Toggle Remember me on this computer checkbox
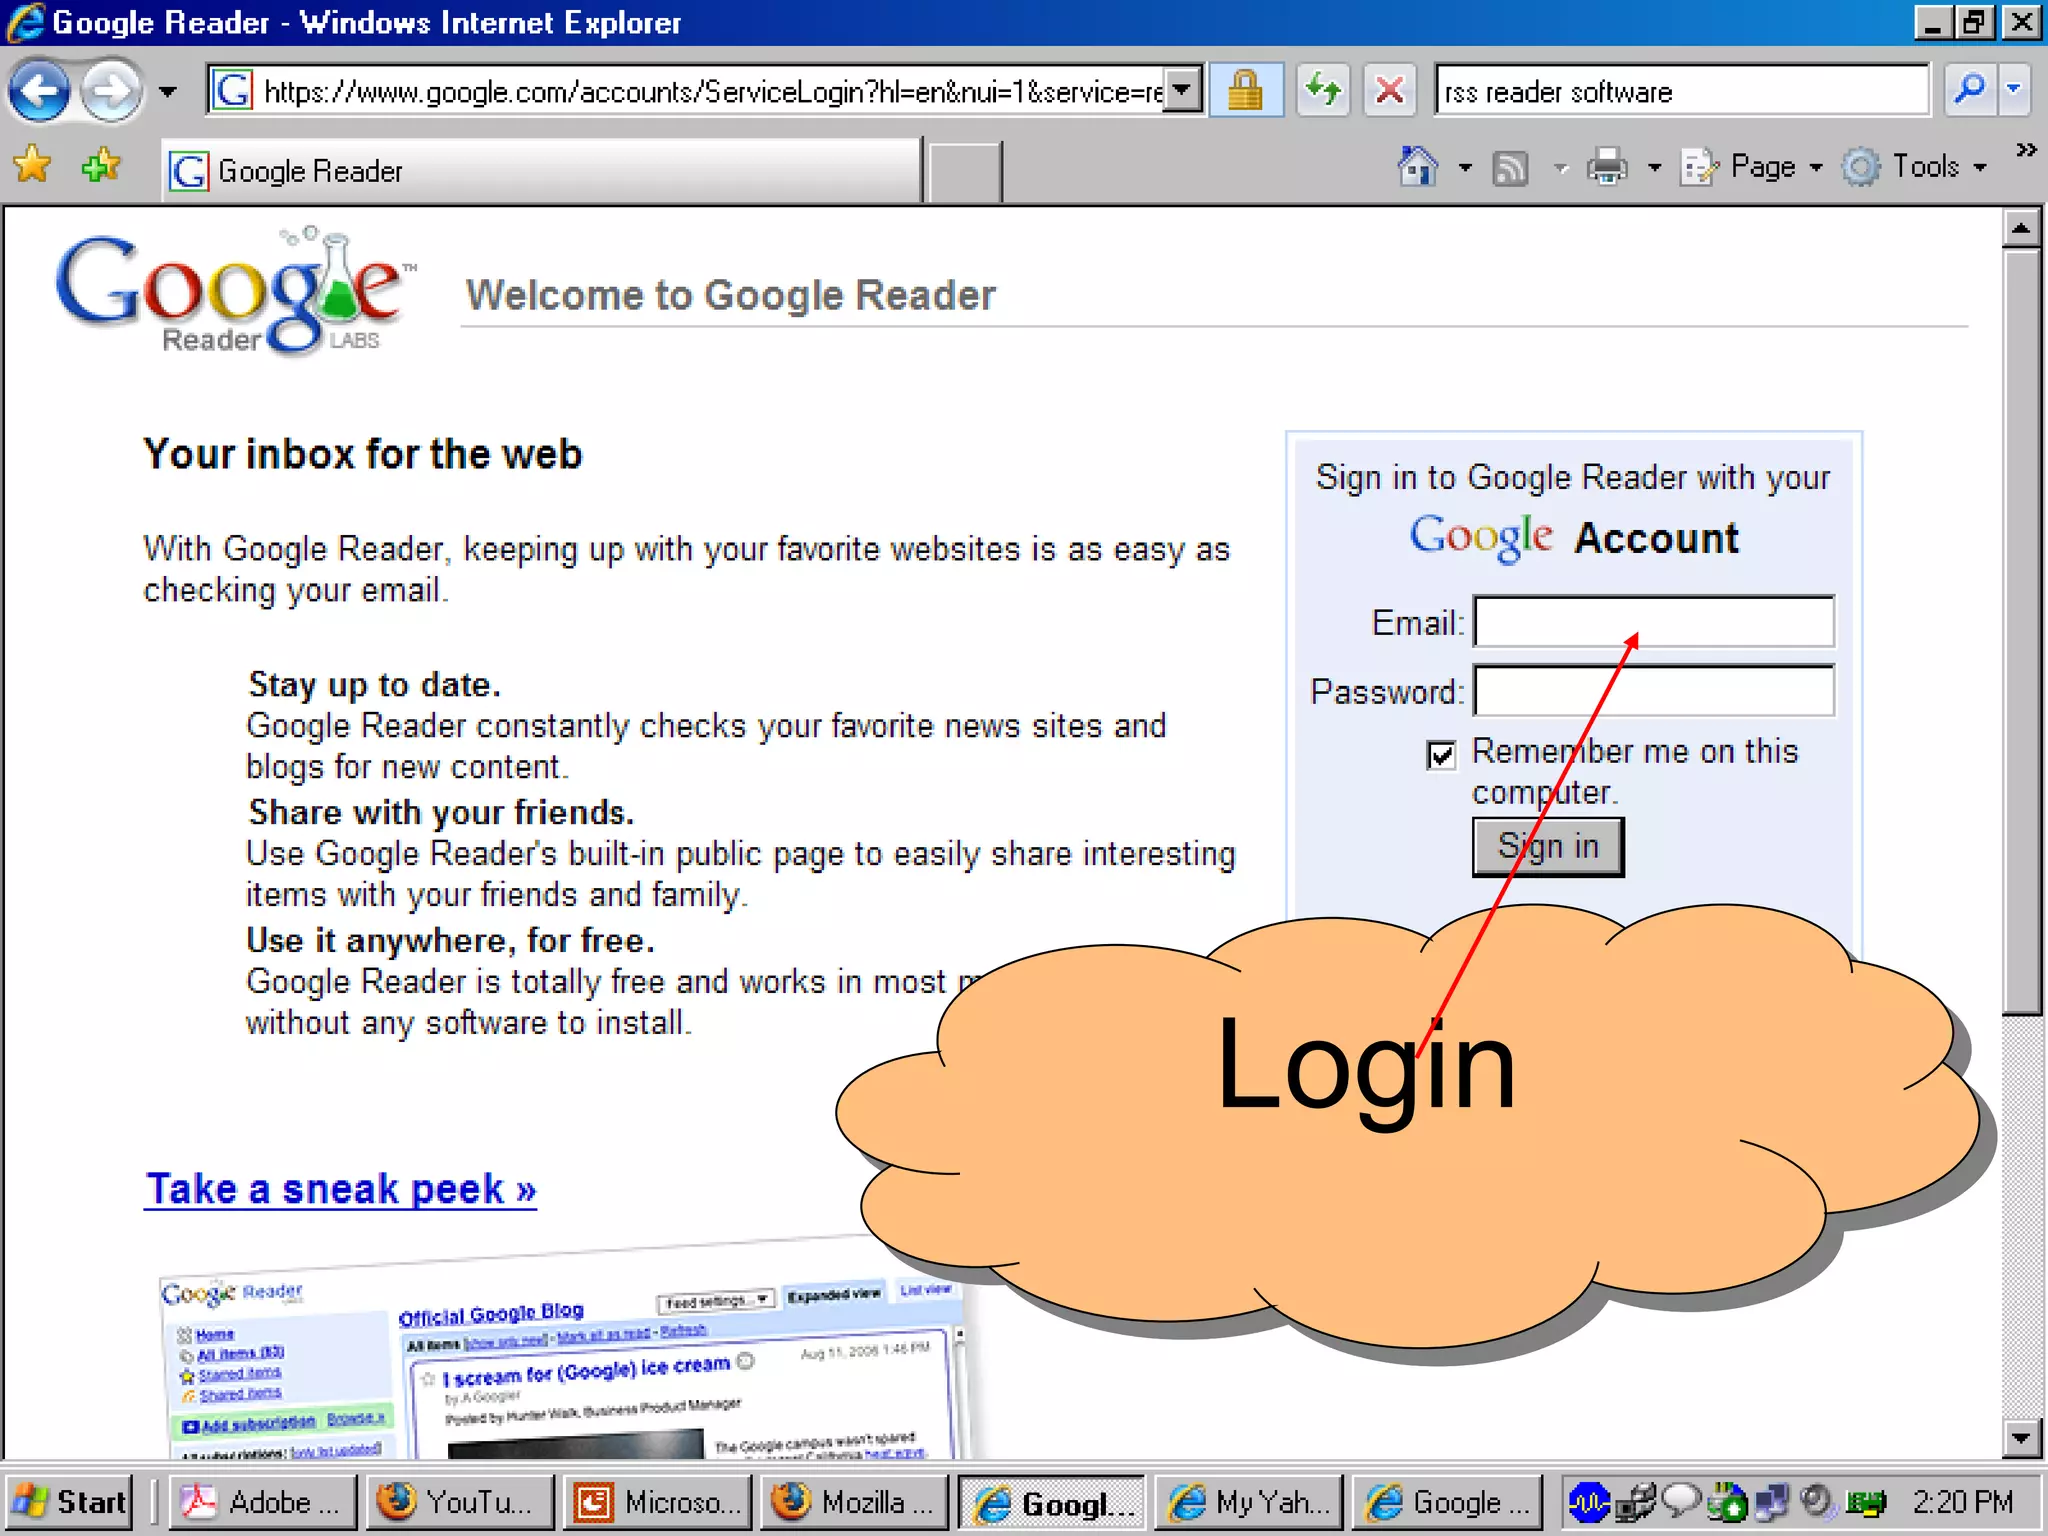 (x=1441, y=754)
